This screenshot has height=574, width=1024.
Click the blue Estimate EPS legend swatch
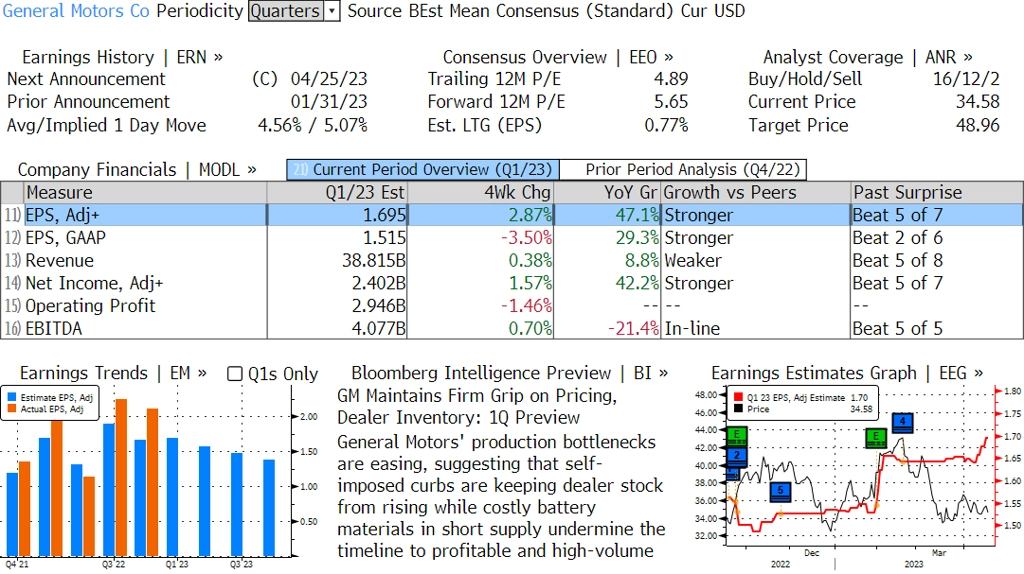coord(12,397)
